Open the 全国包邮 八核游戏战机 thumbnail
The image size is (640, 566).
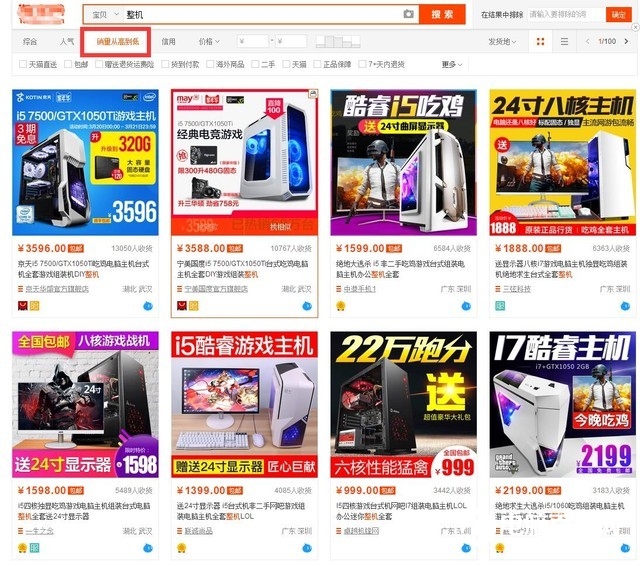pyautogui.click(x=85, y=404)
